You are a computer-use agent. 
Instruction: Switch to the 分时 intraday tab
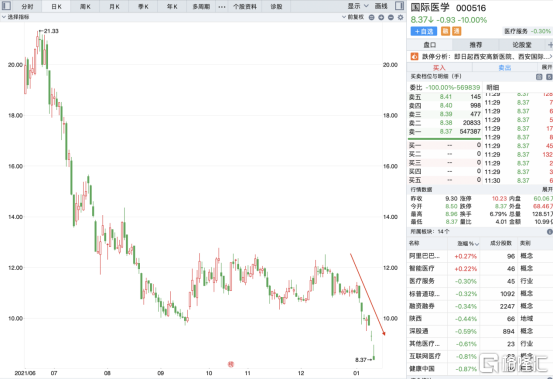[27, 6]
